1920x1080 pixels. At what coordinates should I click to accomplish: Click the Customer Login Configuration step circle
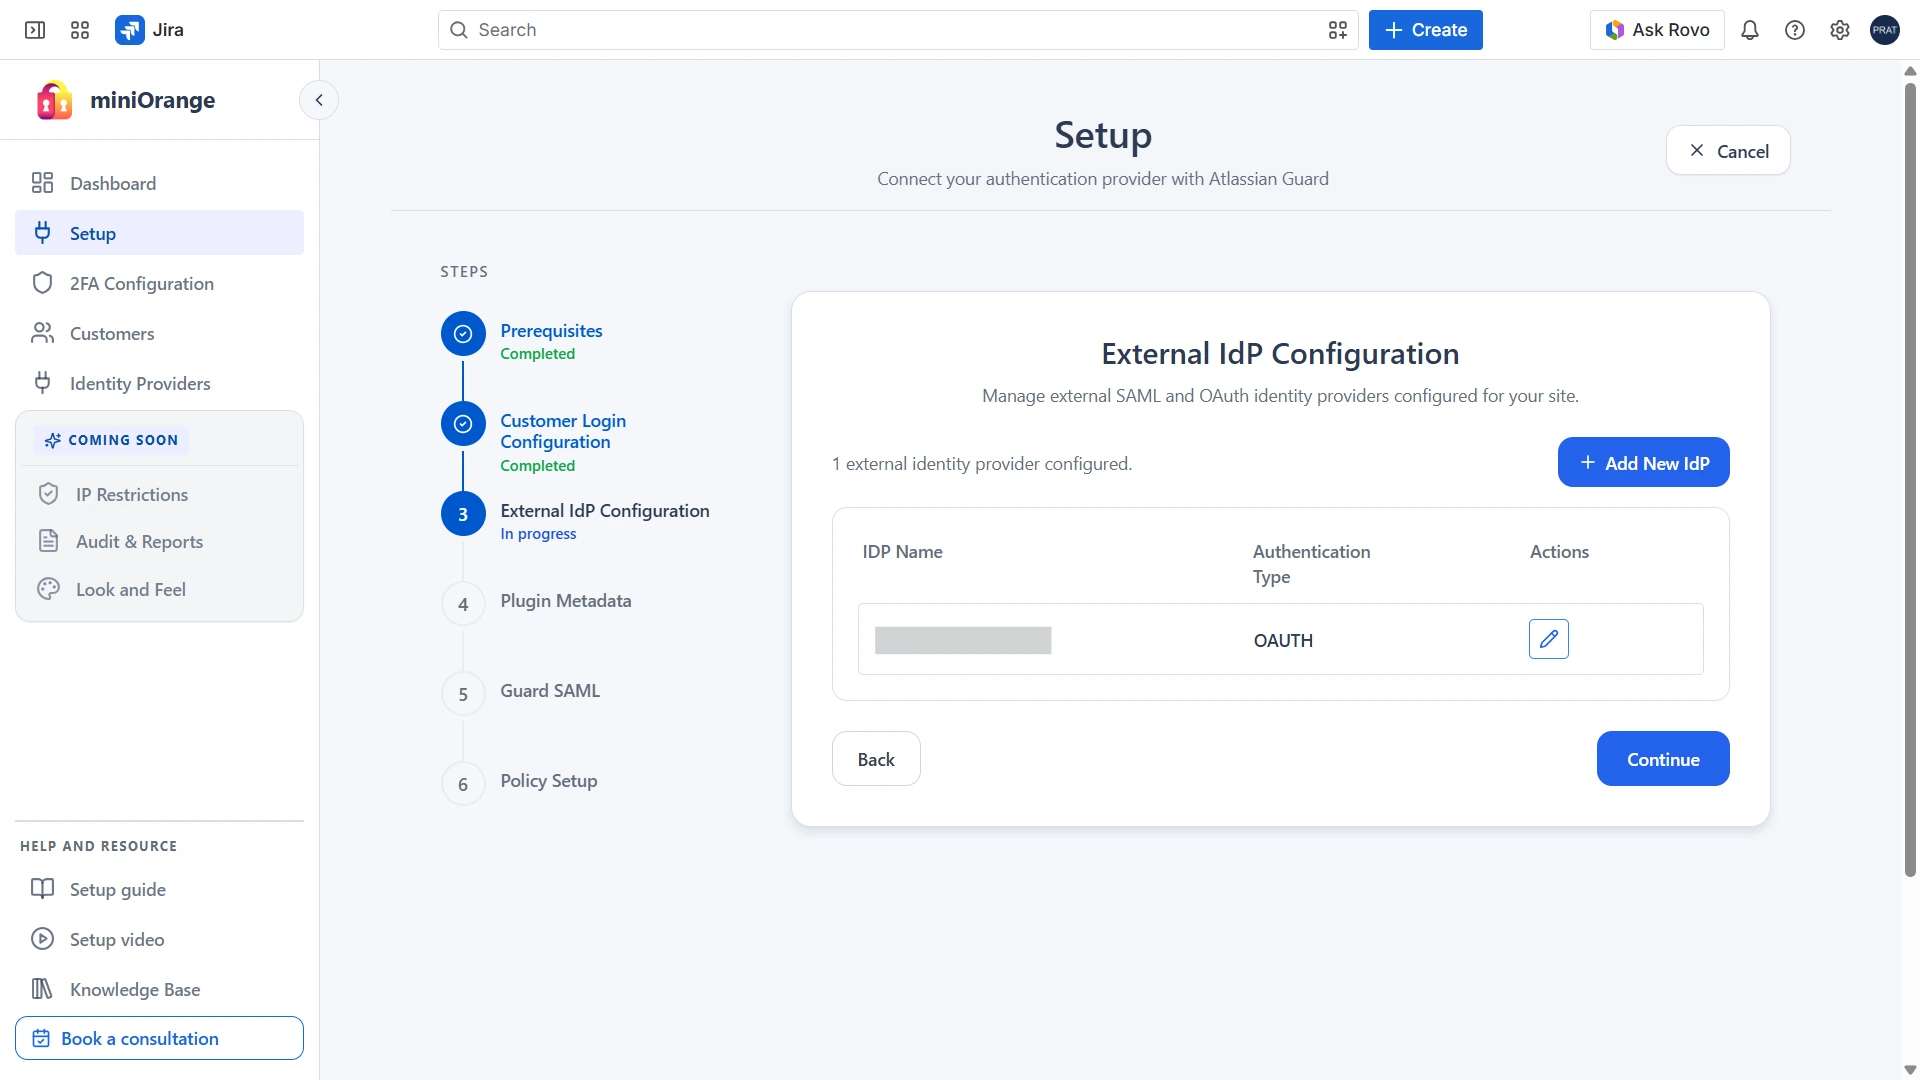point(463,424)
